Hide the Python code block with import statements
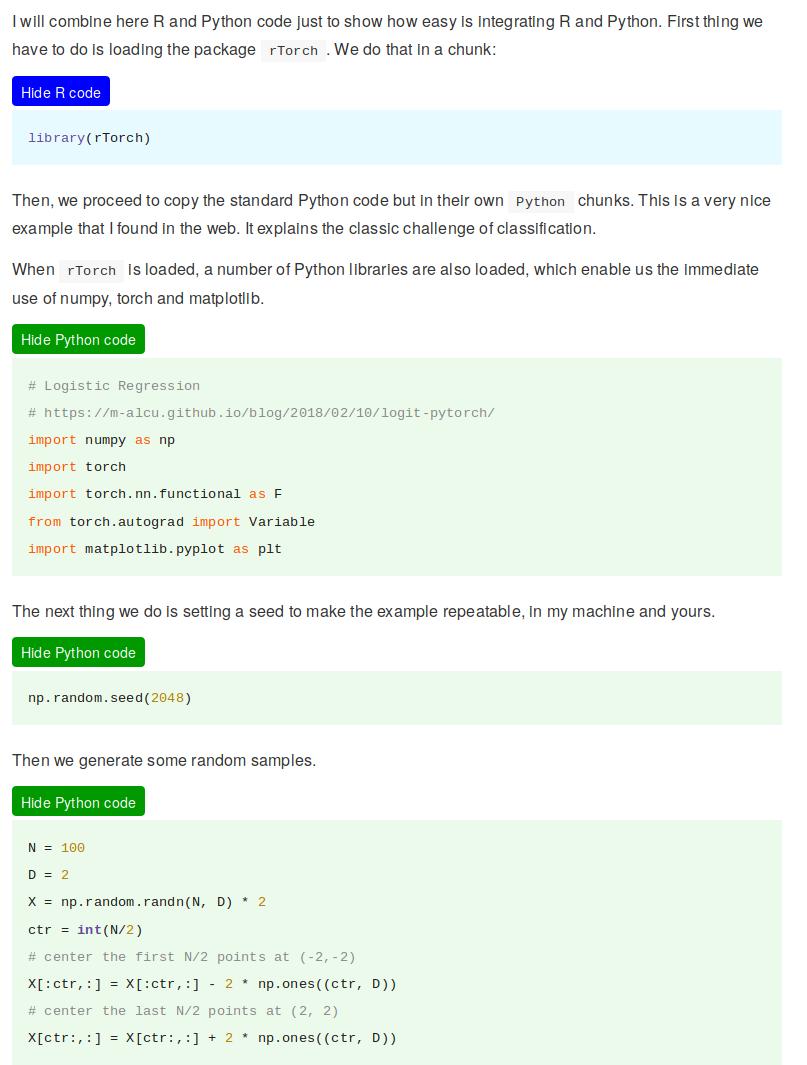The height and width of the screenshot is (1065, 807). click(x=78, y=340)
